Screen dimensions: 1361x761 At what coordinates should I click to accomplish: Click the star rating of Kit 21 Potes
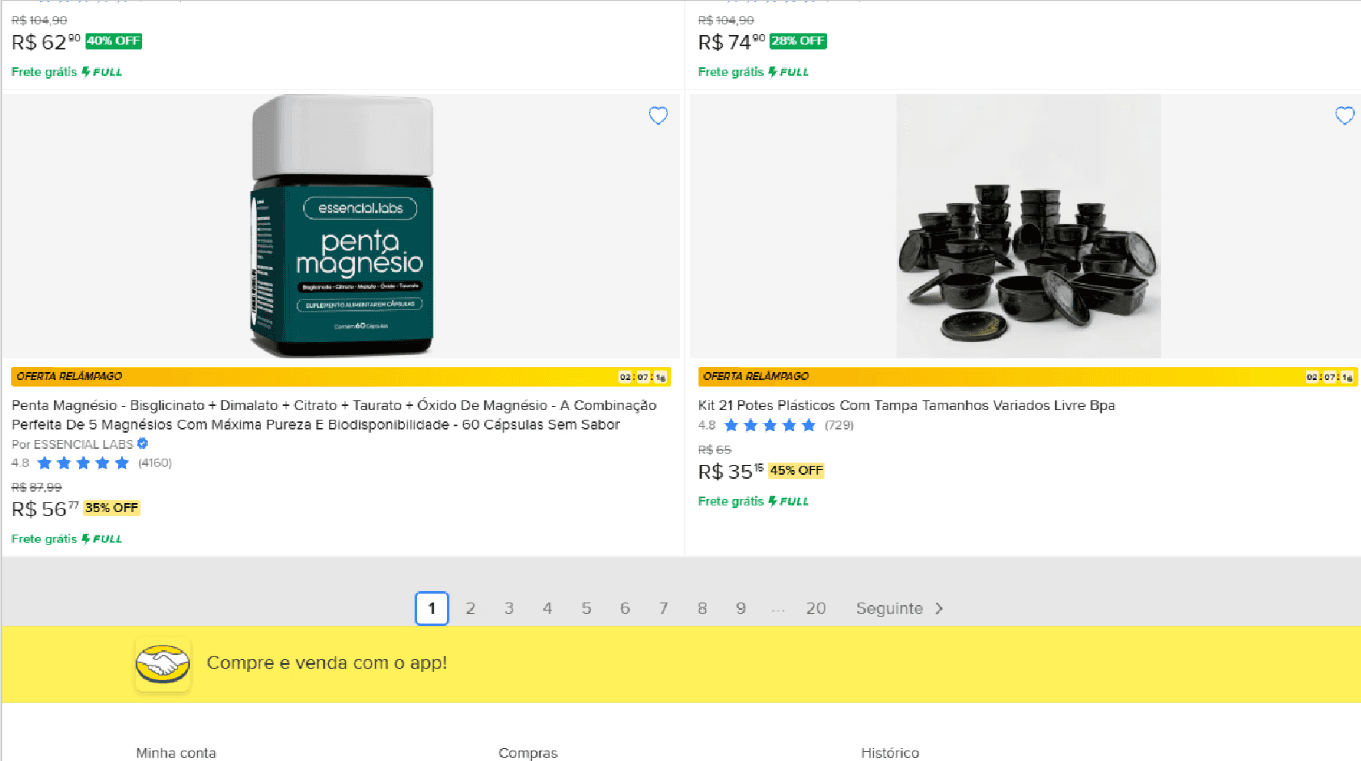tap(770, 425)
